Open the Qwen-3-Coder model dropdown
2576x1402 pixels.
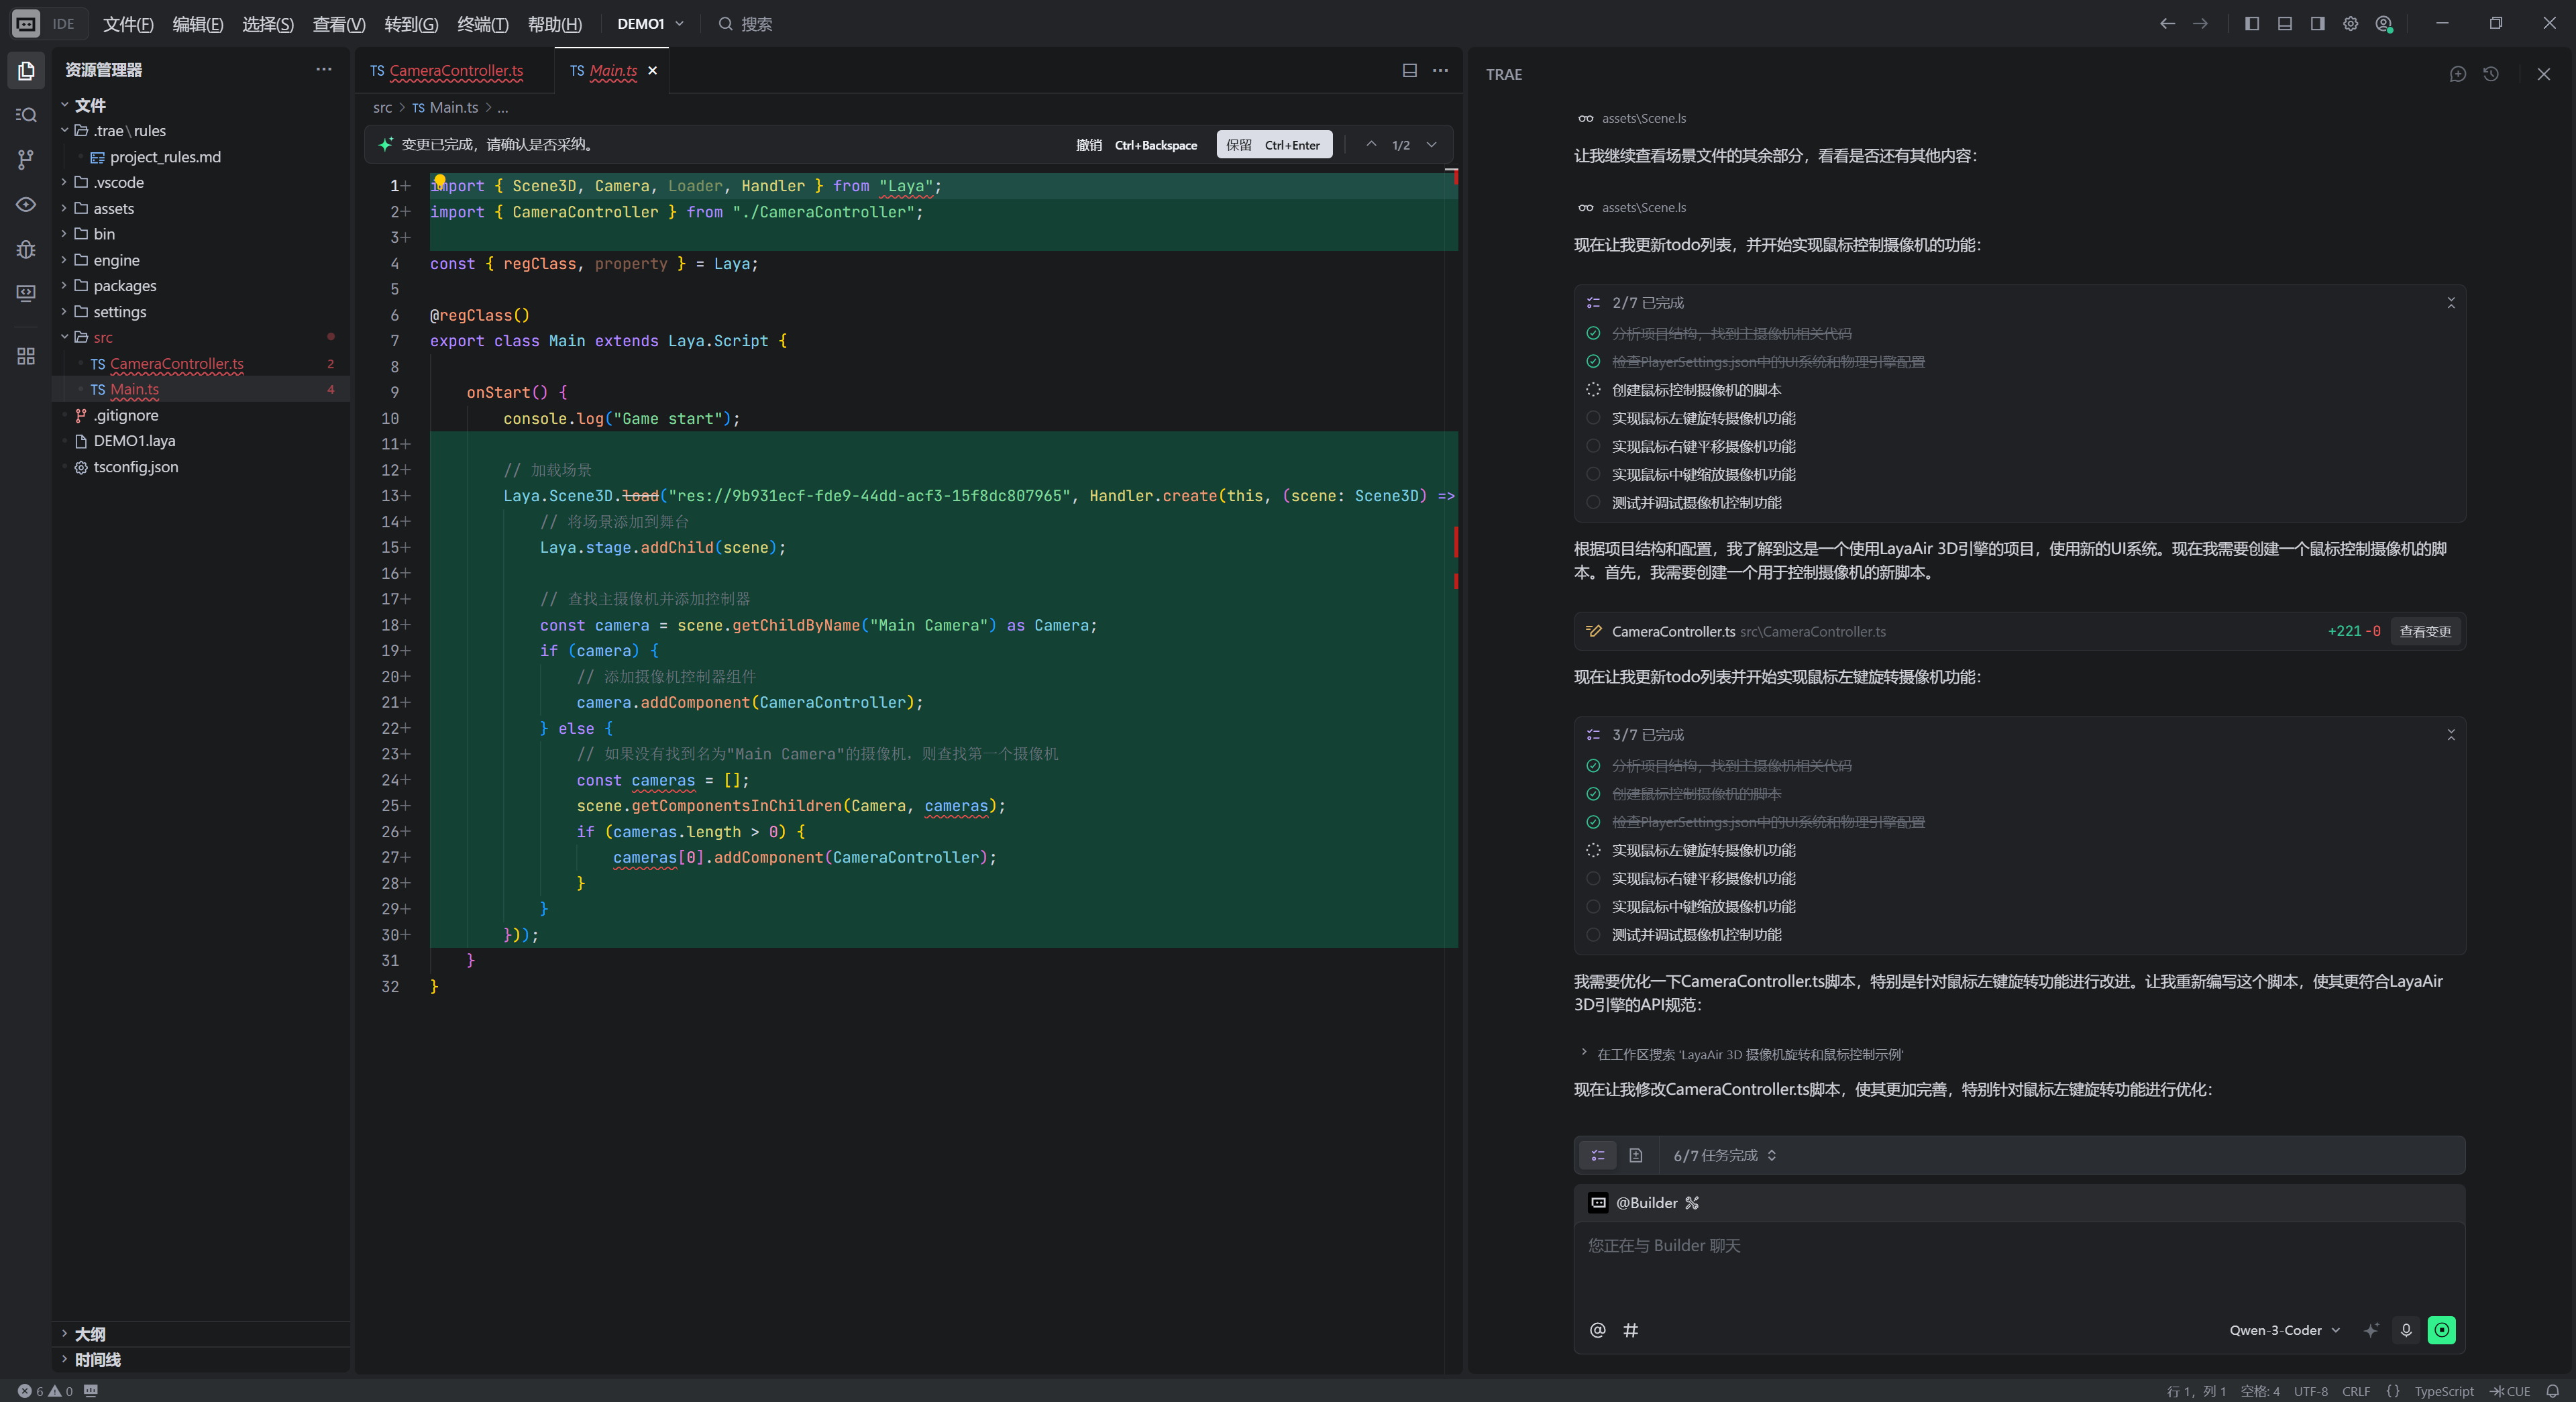pos(2284,1330)
